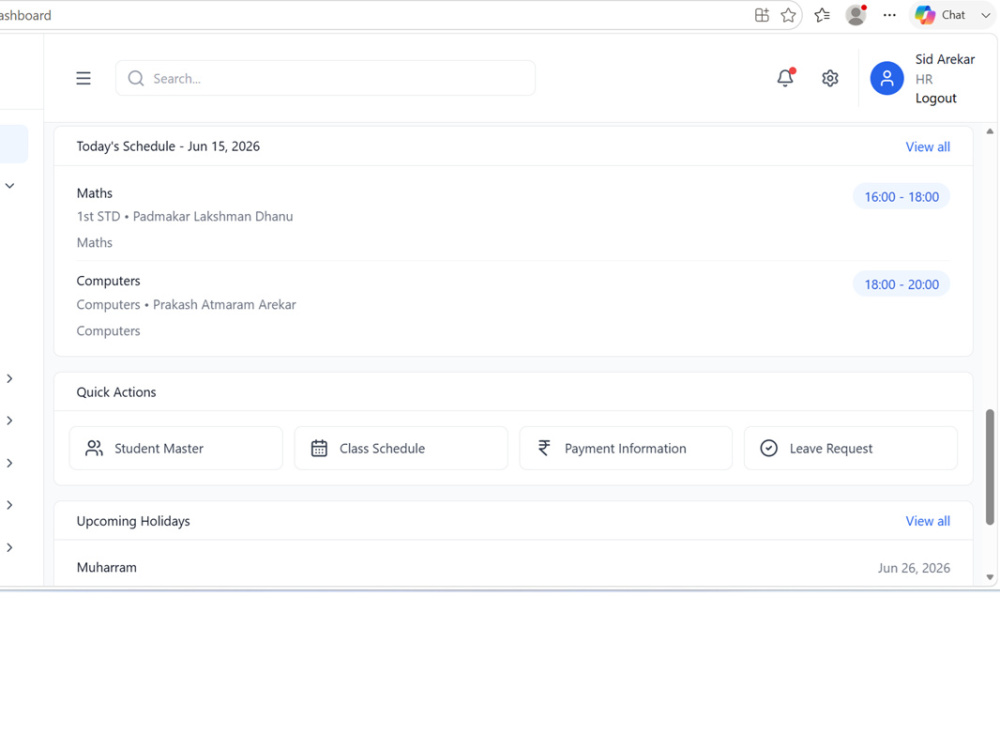
Task: Click the 16:00 - 18:00 time badge
Action: point(901,196)
